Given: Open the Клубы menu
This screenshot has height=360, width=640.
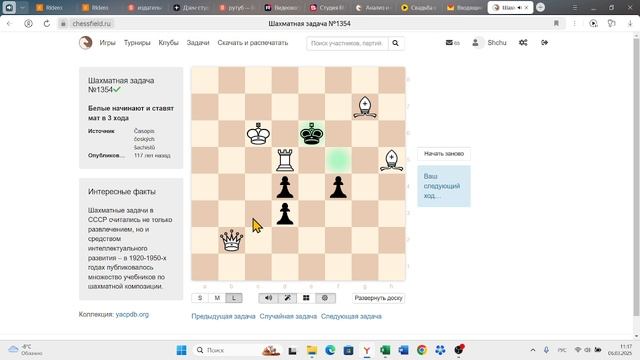Looking at the screenshot, I should pyautogui.click(x=169, y=42).
